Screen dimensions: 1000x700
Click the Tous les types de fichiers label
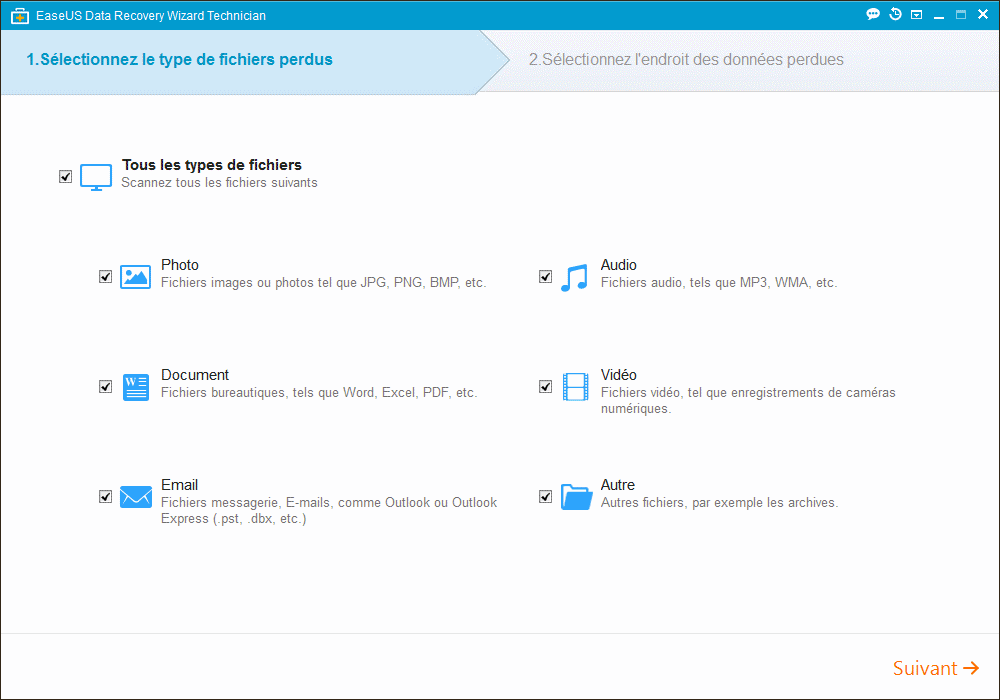tap(212, 165)
